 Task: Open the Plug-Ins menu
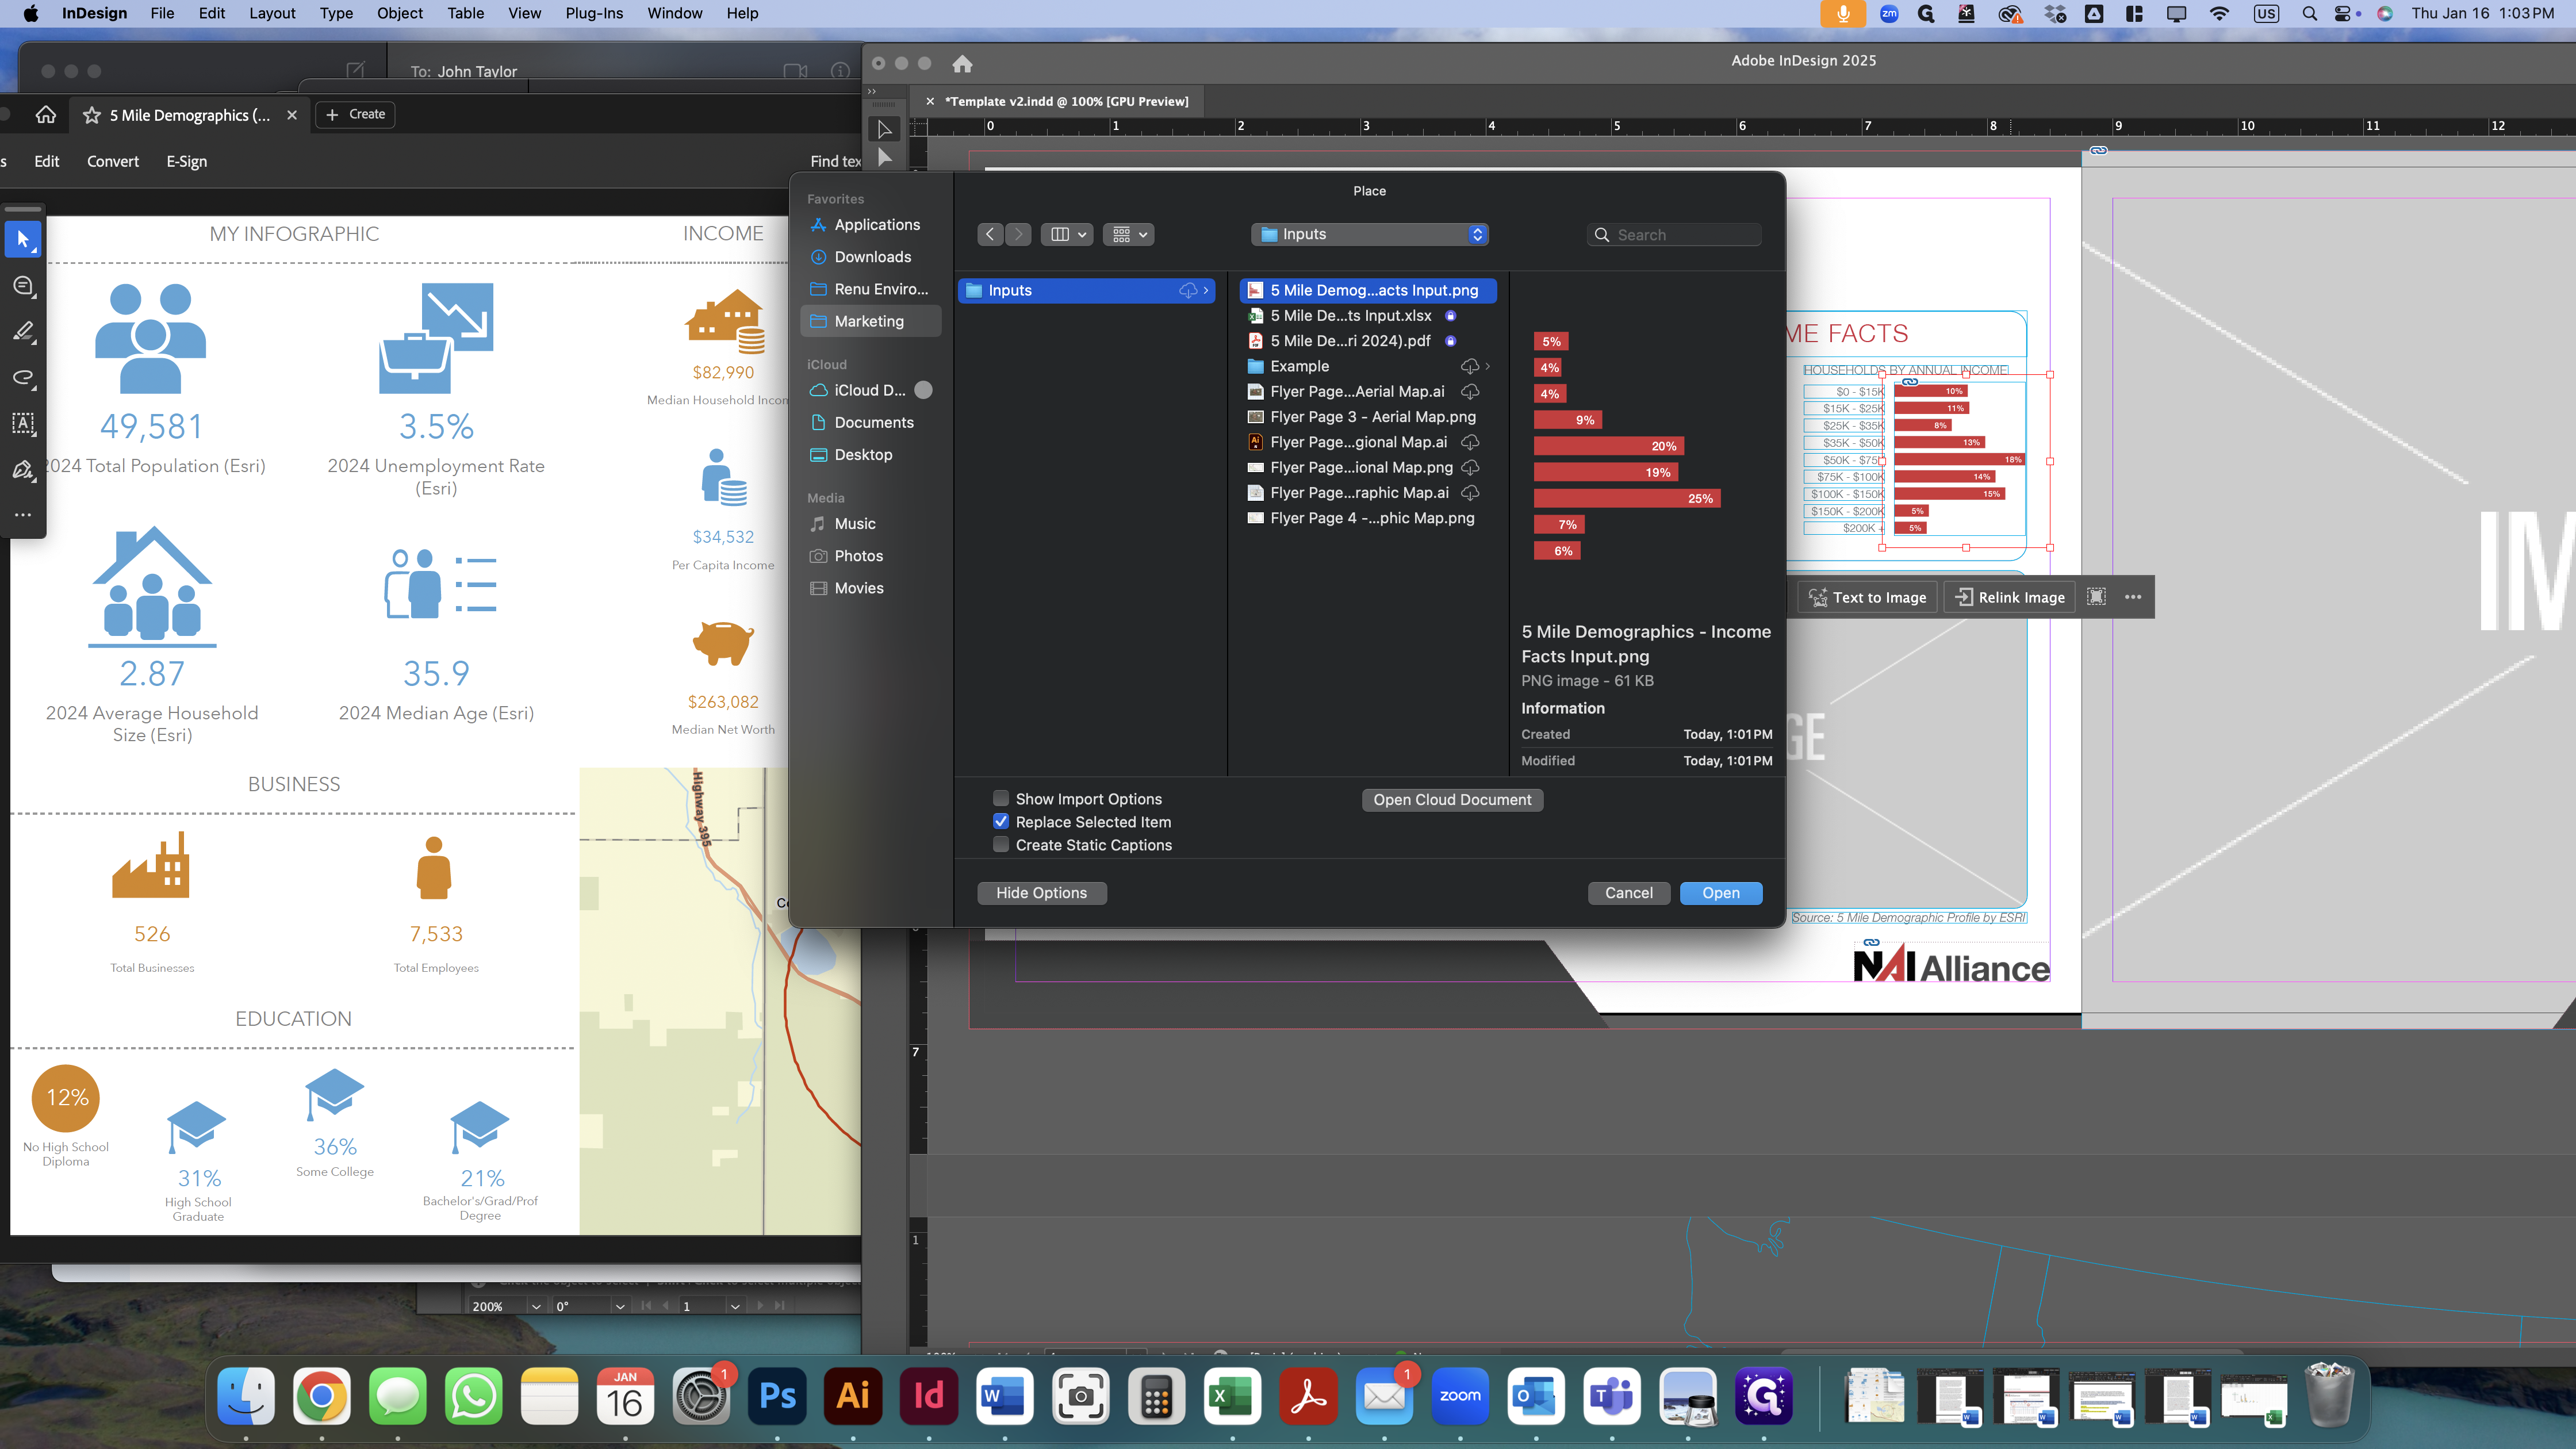[x=594, y=13]
